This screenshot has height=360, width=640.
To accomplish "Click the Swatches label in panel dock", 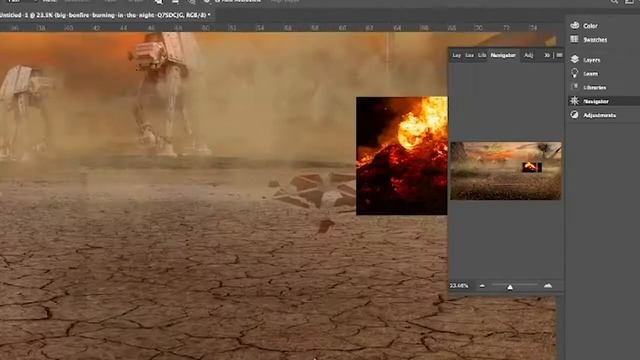I will click(x=595, y=40).
